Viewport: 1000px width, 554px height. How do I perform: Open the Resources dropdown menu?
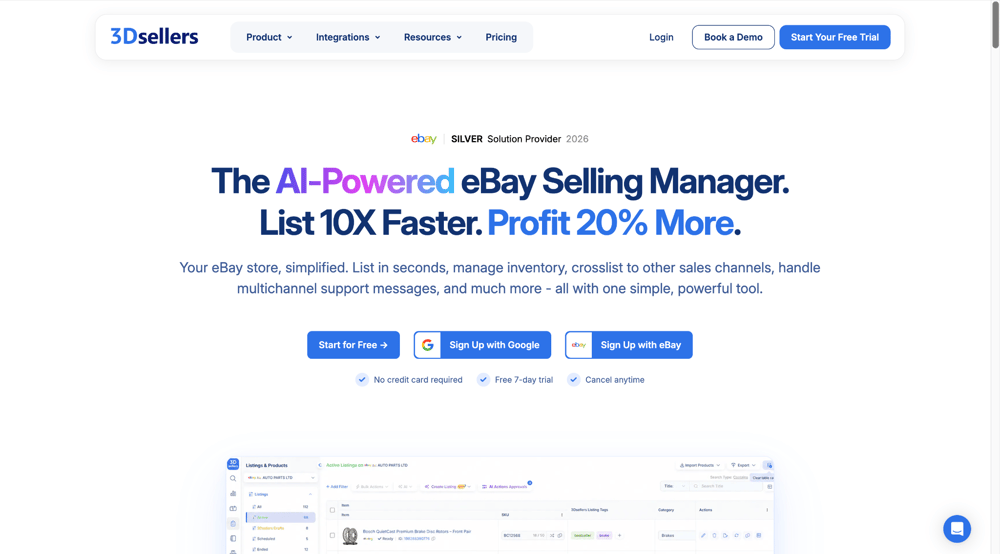tap(432, 37)
